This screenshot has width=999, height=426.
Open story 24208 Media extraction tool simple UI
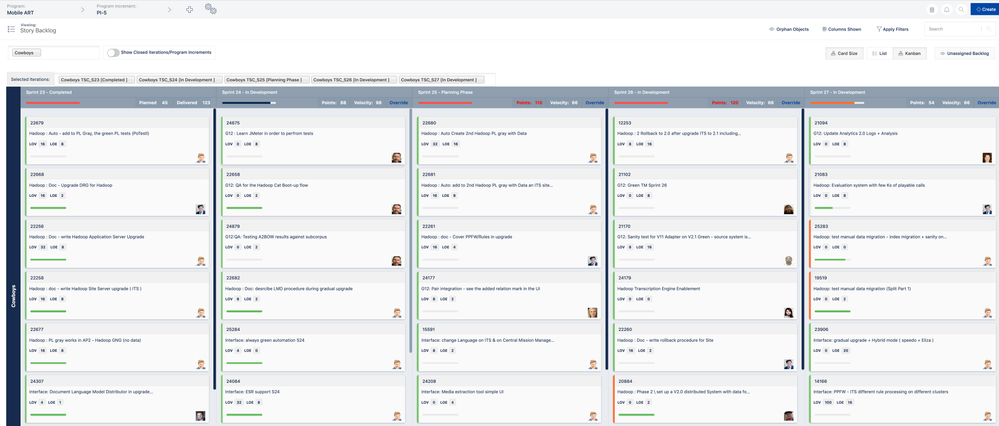point(463,392)
